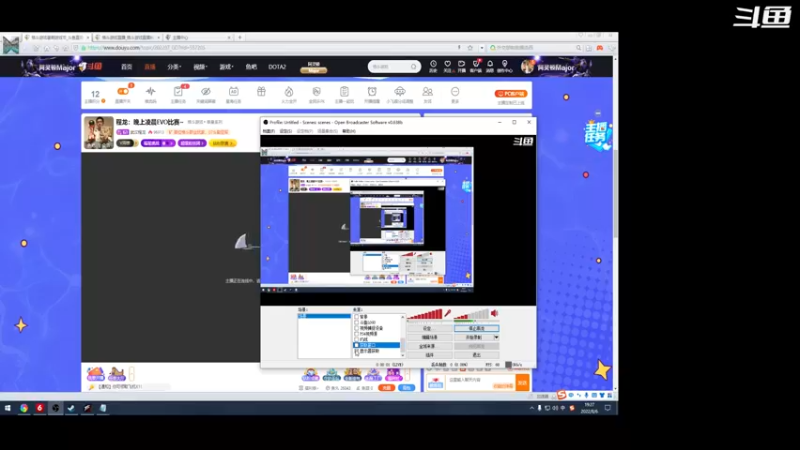Open the dropdown arrow beside OBS record button
This screenshot has height=450, width=800.
pyautogui.click(x=496, y=337)
